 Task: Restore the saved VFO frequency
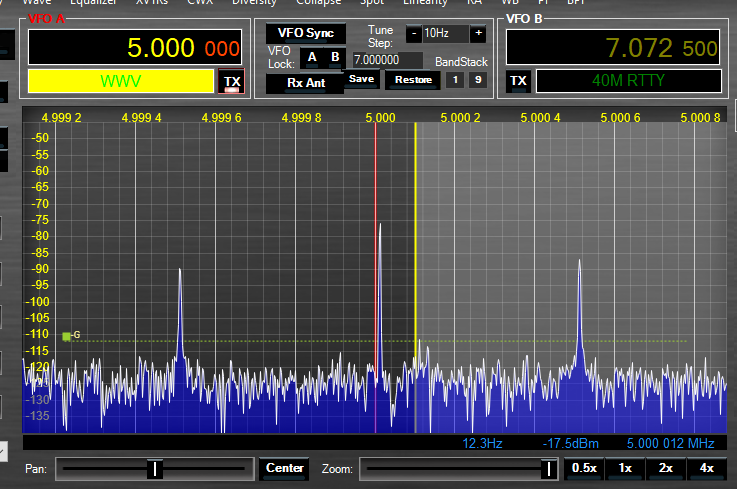click(x=413, y=80)
